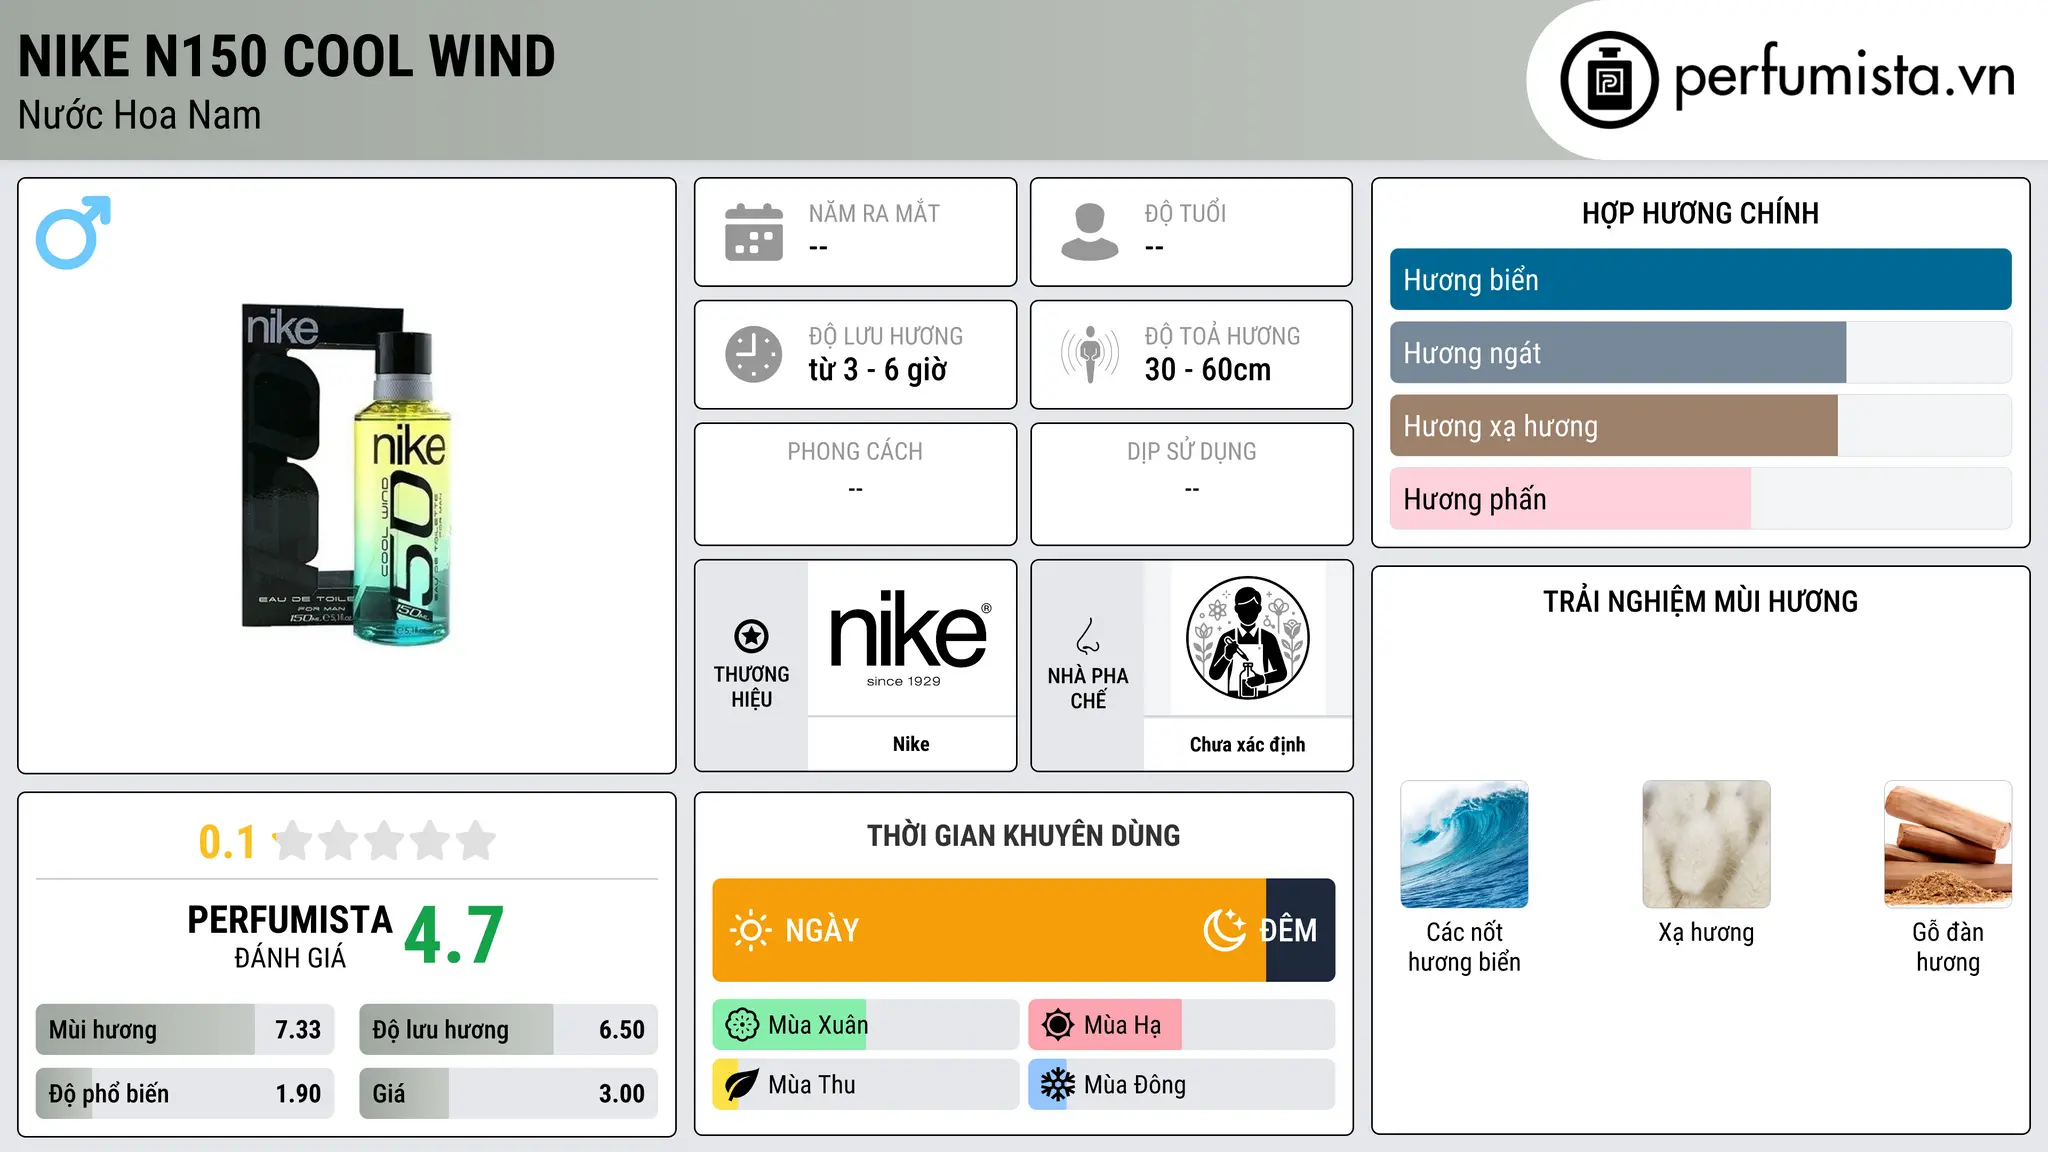Click the moon icon next to Đêm
Image resolution: width=2048 pixels, height=1152 pixels.
(1224, 930)
